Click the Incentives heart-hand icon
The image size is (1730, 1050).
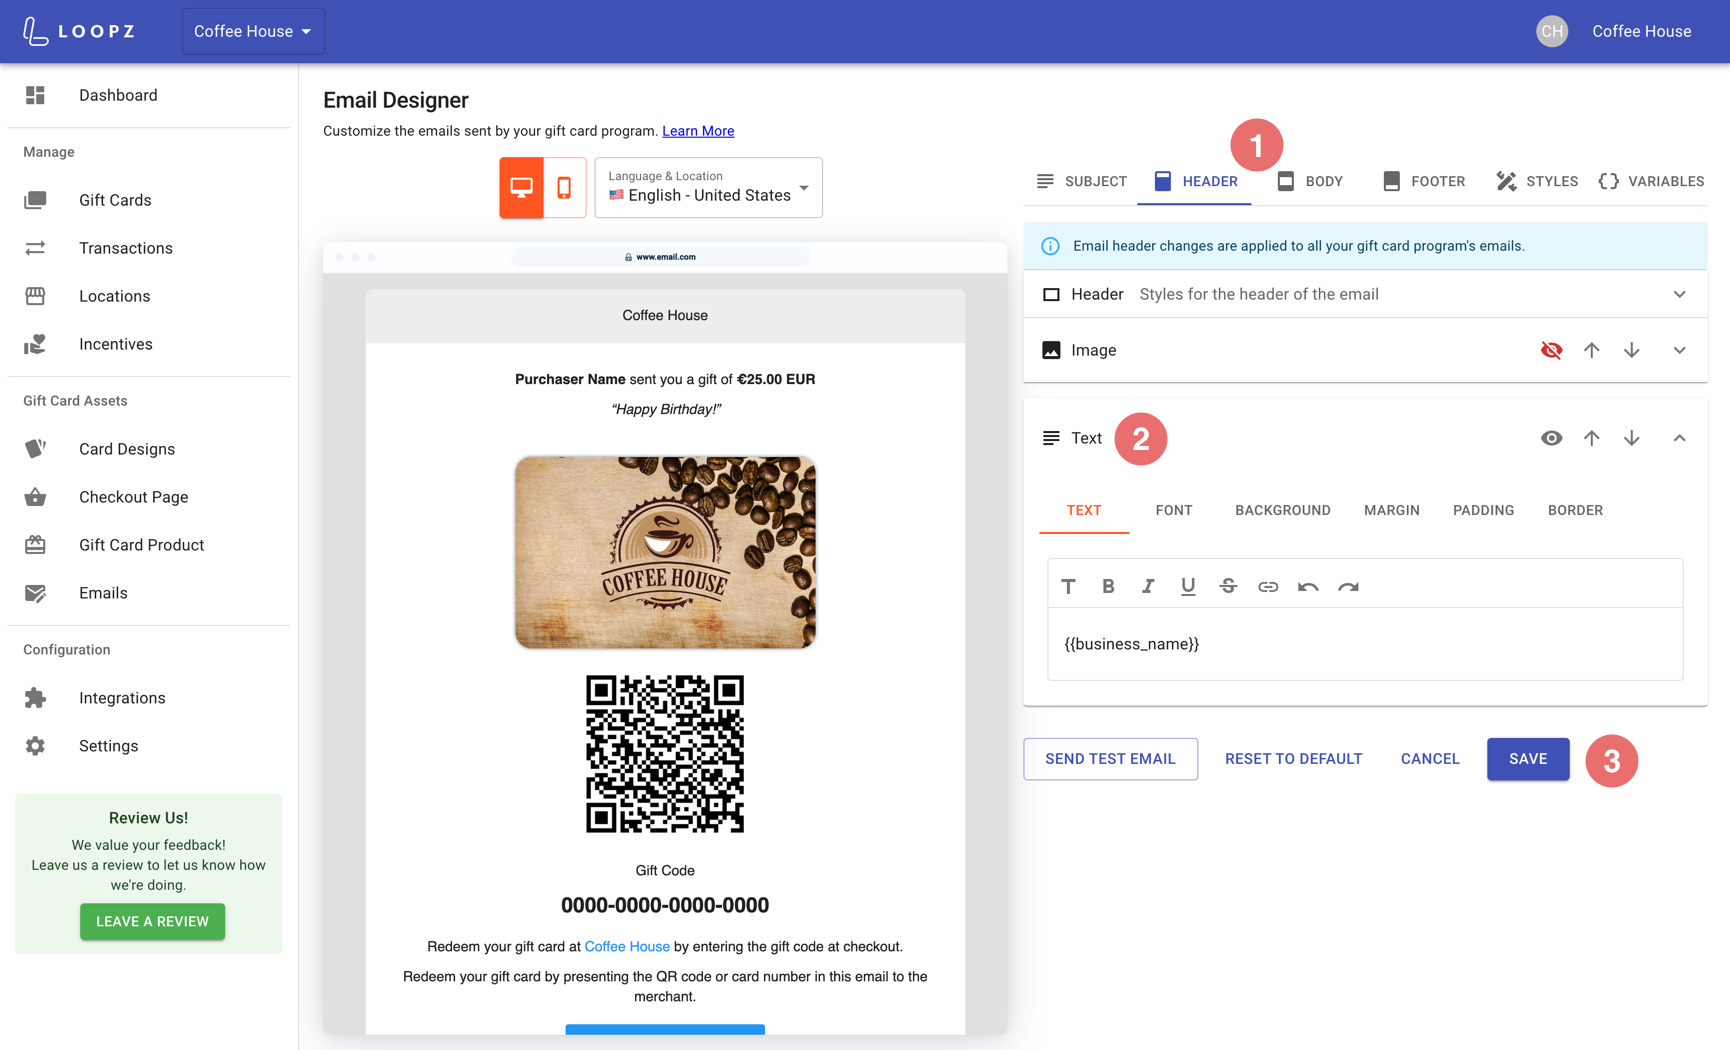click(35, 344)
